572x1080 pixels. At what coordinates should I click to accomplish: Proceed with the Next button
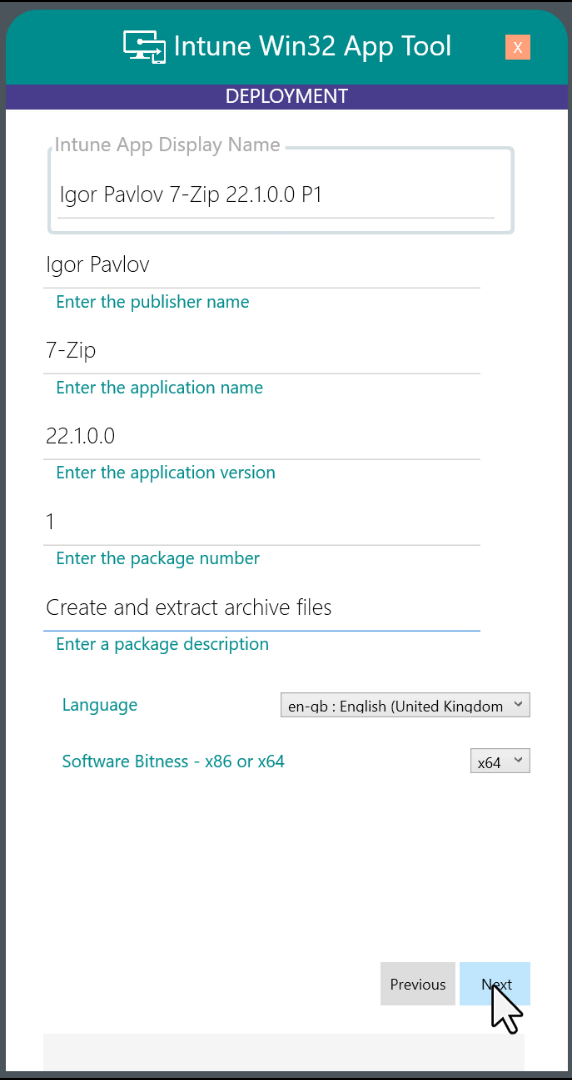[x=495, y=984]
